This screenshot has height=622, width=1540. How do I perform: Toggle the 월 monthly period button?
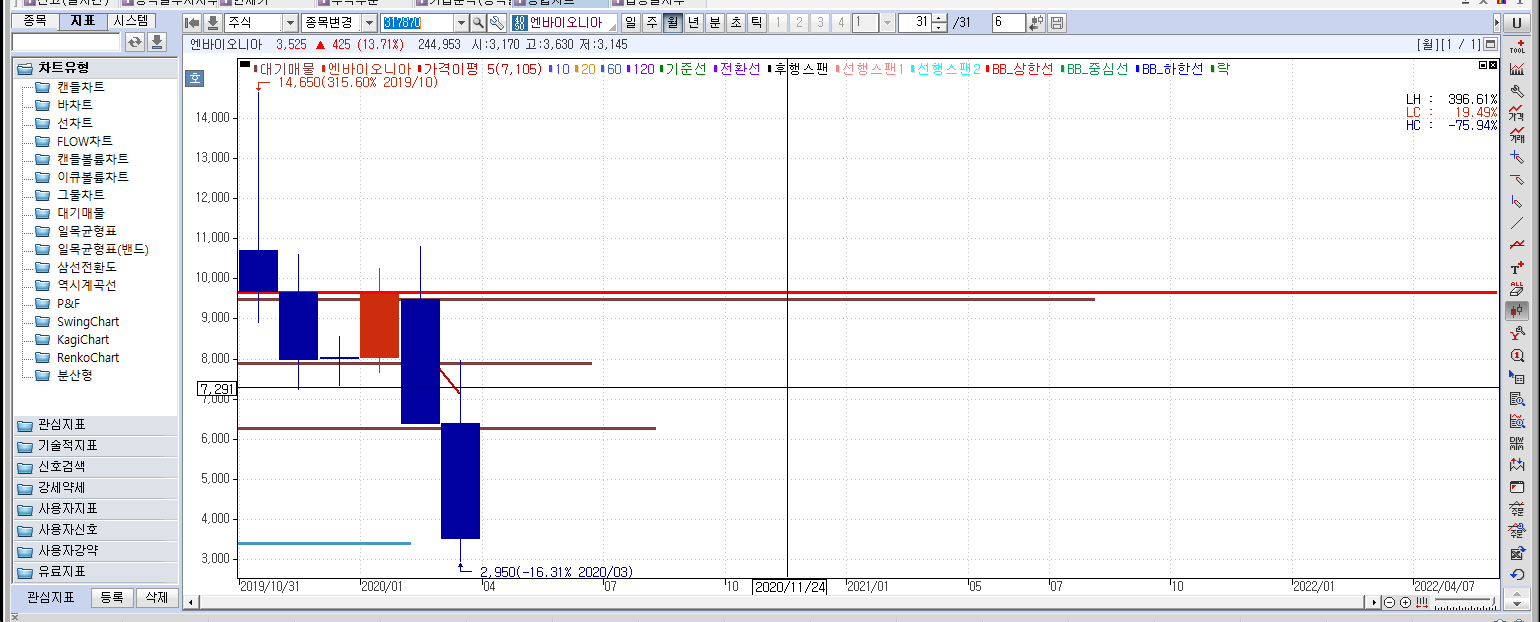[x=673, y=23]
